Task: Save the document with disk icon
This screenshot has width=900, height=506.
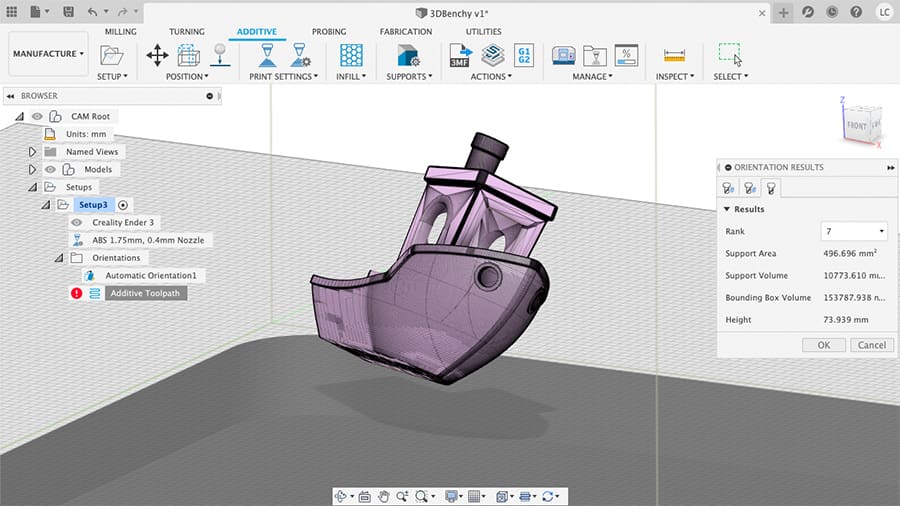Action: coord(68,11)
